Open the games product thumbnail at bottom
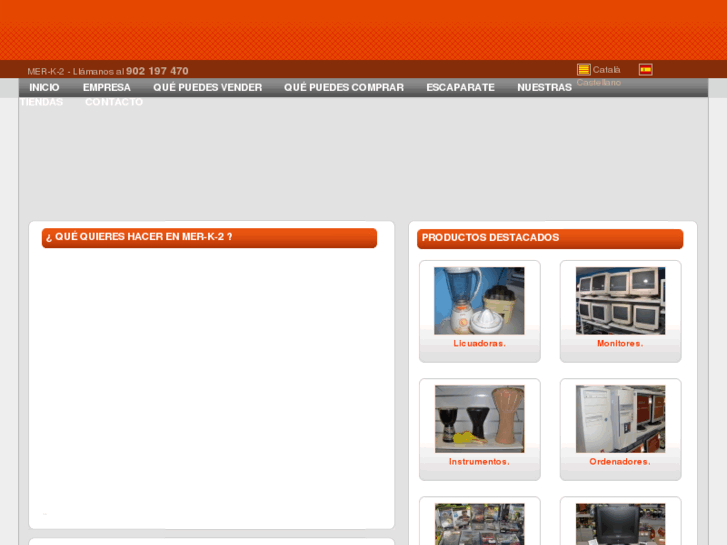727x545 pixels. 479,524
